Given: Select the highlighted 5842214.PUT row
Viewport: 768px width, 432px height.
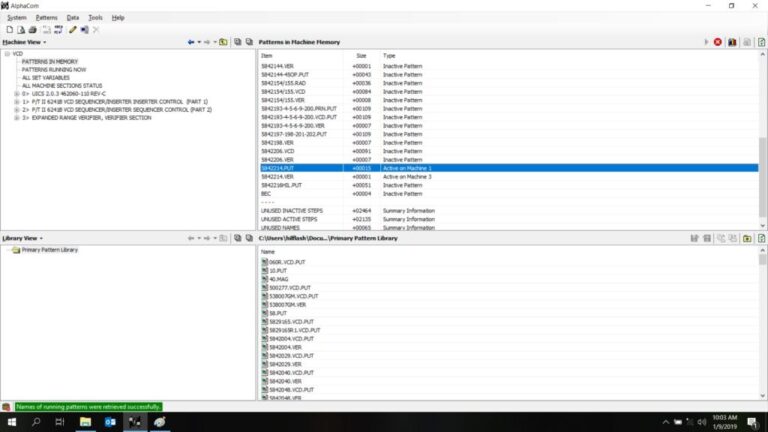Looking at the screenshot, I should coord(508,168).
